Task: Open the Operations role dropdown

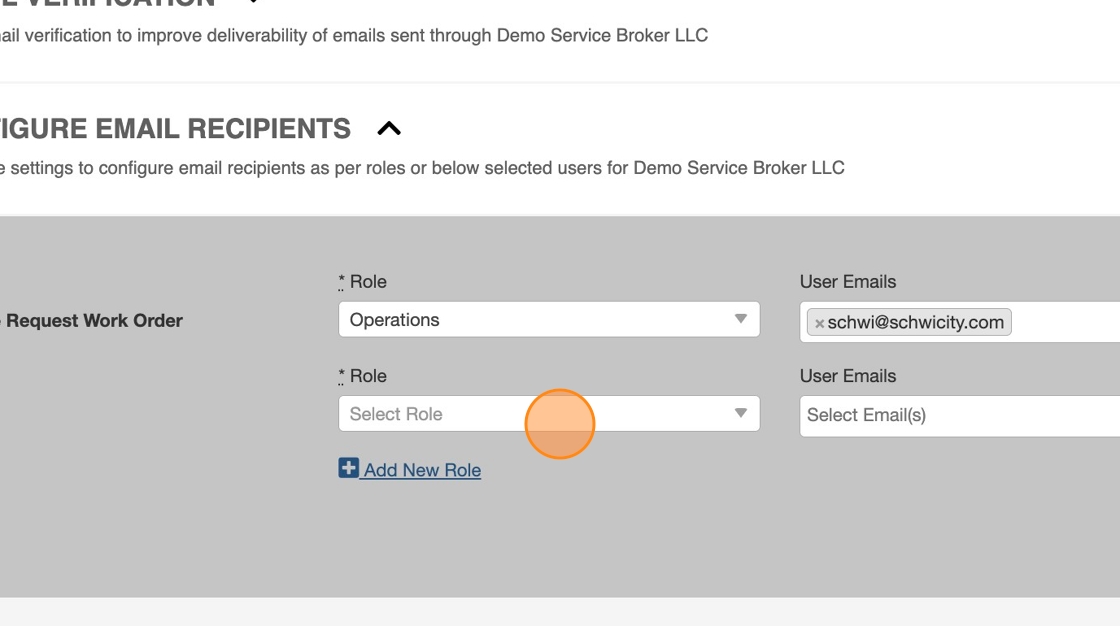Action: (530, 320)
